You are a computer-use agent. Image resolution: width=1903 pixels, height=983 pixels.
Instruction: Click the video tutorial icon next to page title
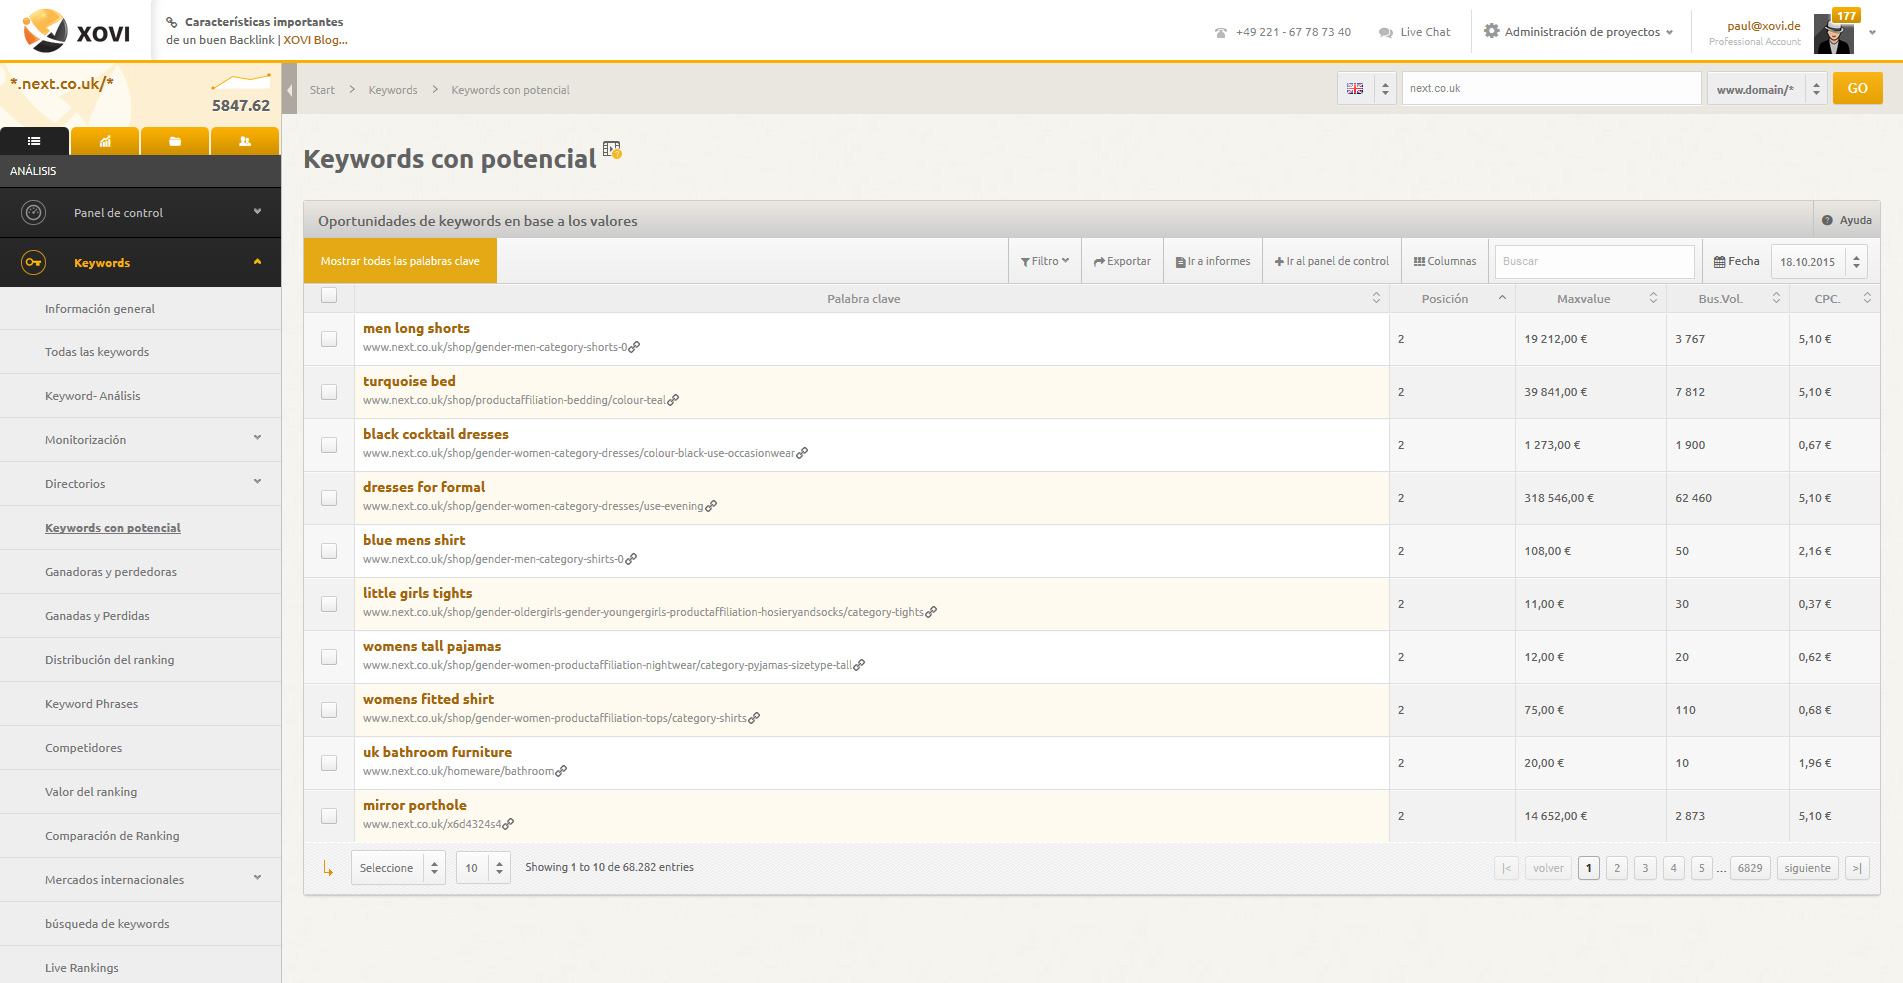[612, 150]
